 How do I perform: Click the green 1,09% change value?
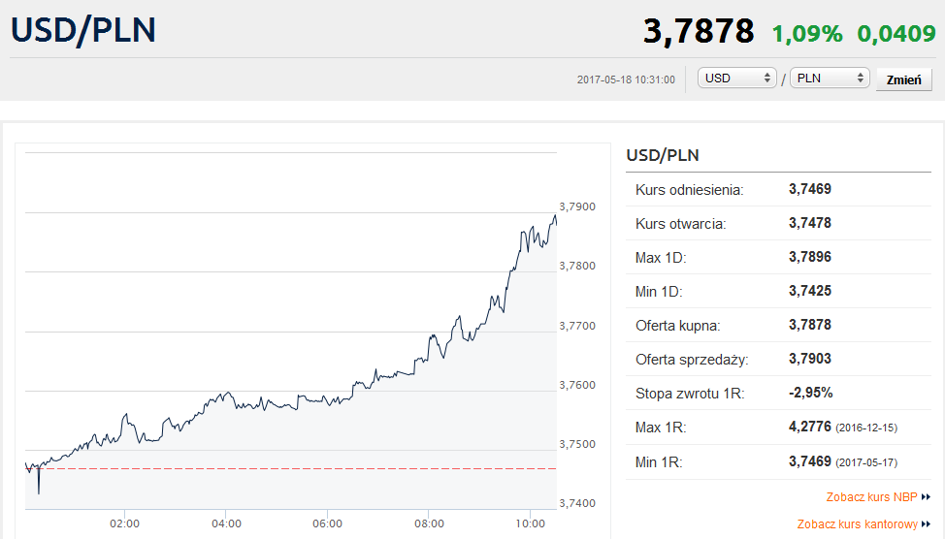click(x=806, y=33)
